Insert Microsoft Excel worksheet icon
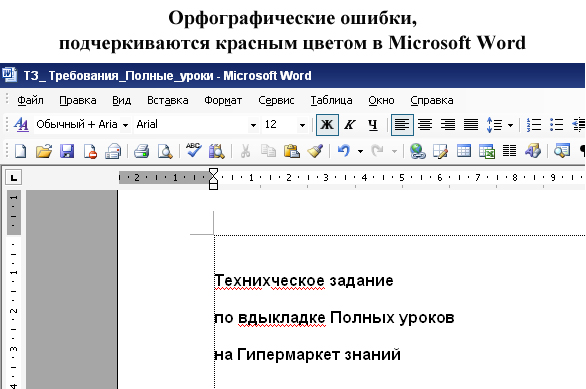The image size is (586, 389). (487, 151)
